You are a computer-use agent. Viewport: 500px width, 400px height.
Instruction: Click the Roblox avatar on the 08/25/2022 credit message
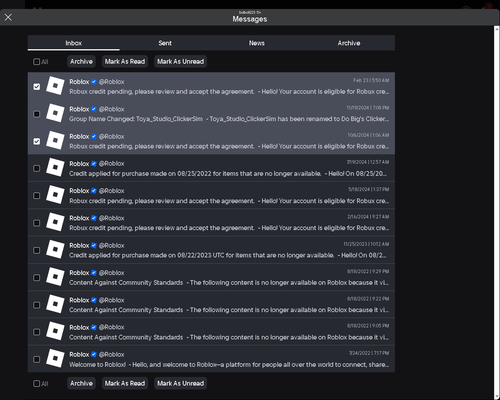[55, 167]
